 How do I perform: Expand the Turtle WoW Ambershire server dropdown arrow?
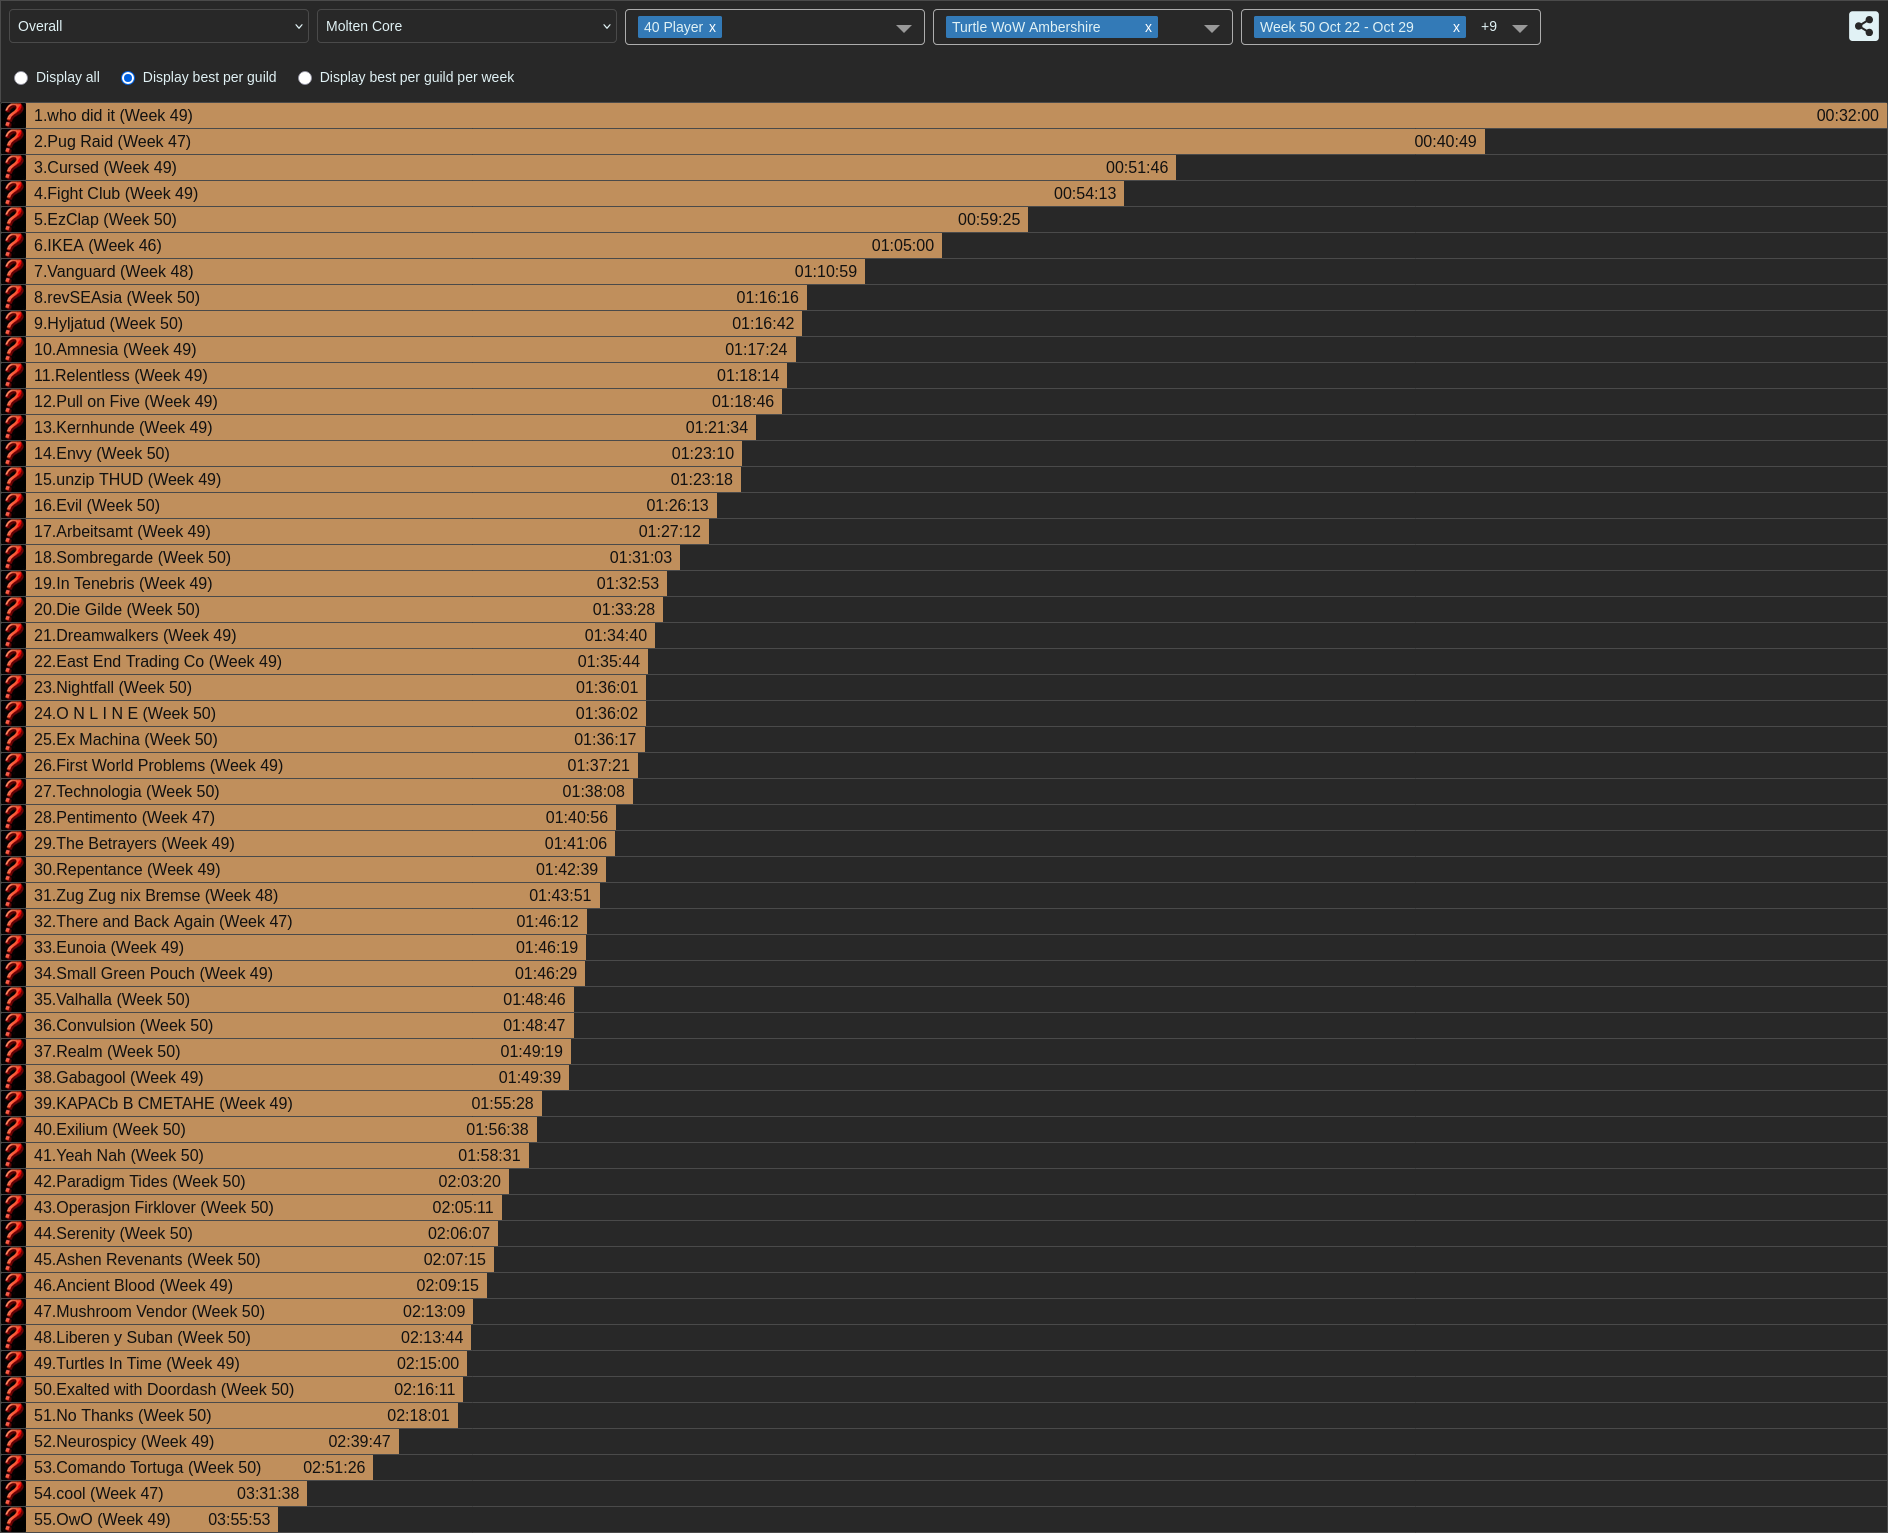click(x=1212, y=28)
